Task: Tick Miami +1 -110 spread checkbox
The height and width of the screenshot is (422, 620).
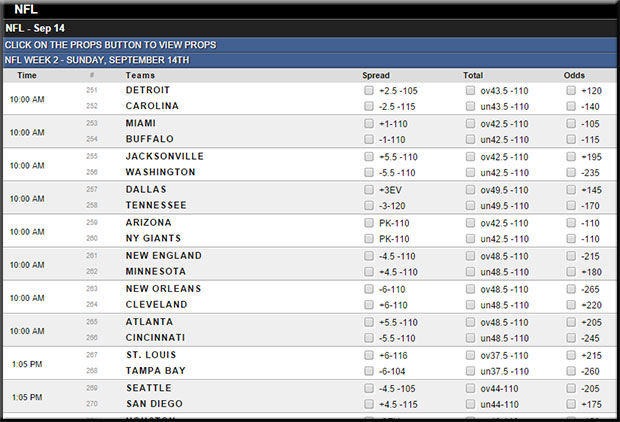Action: (x=369, y=124)
